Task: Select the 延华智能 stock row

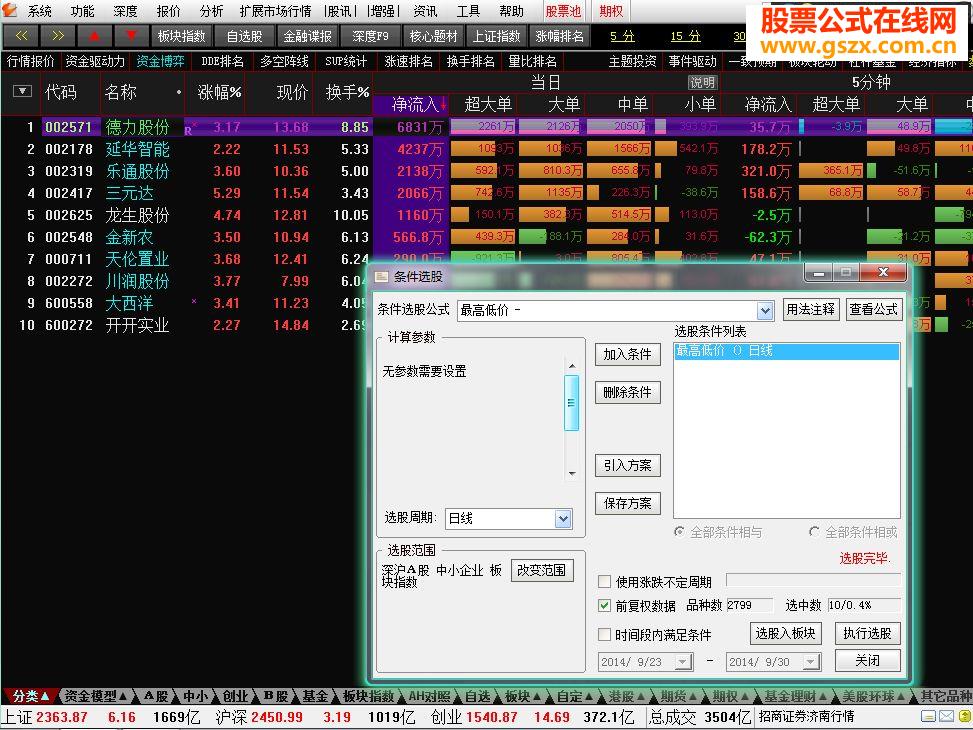Action: click(x=486, y=149)
